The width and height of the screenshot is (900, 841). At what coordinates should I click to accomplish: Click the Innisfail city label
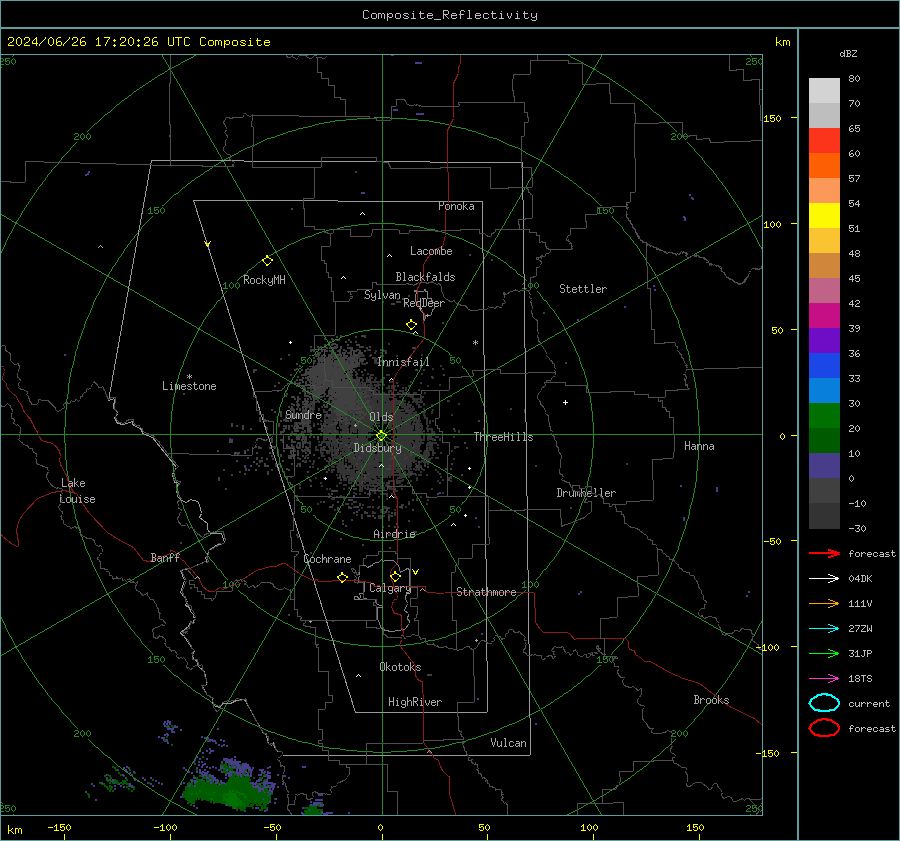pos(404,362)
